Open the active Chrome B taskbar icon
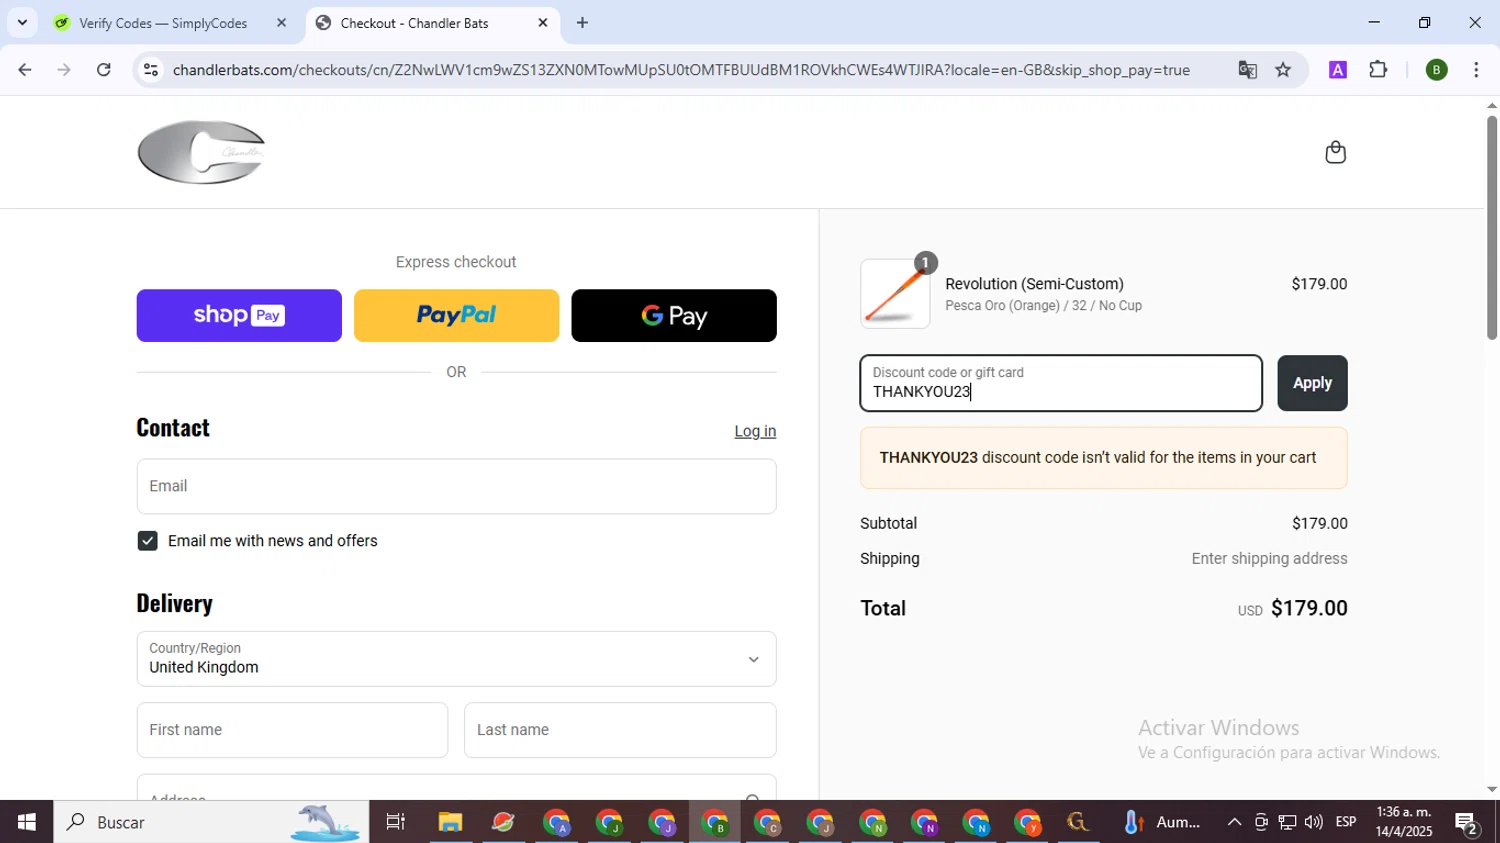 coord(715,822)
